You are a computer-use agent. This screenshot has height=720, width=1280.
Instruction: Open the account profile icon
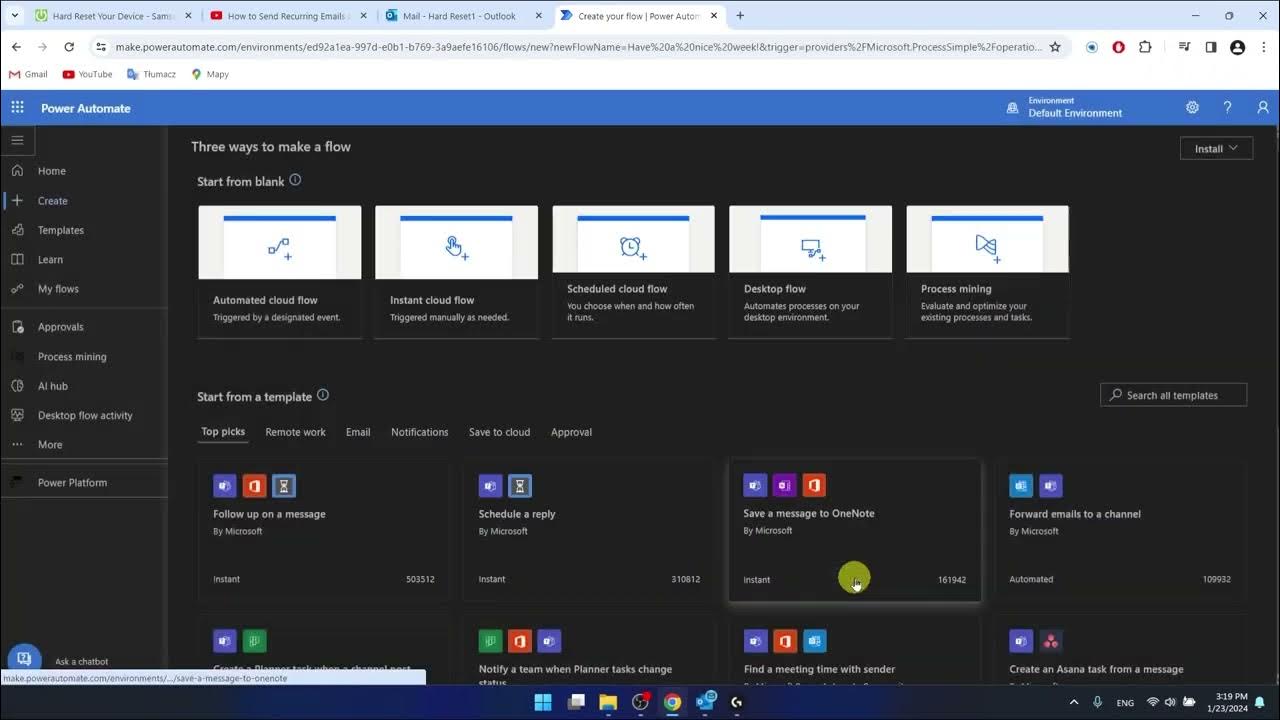[1263, 107]
